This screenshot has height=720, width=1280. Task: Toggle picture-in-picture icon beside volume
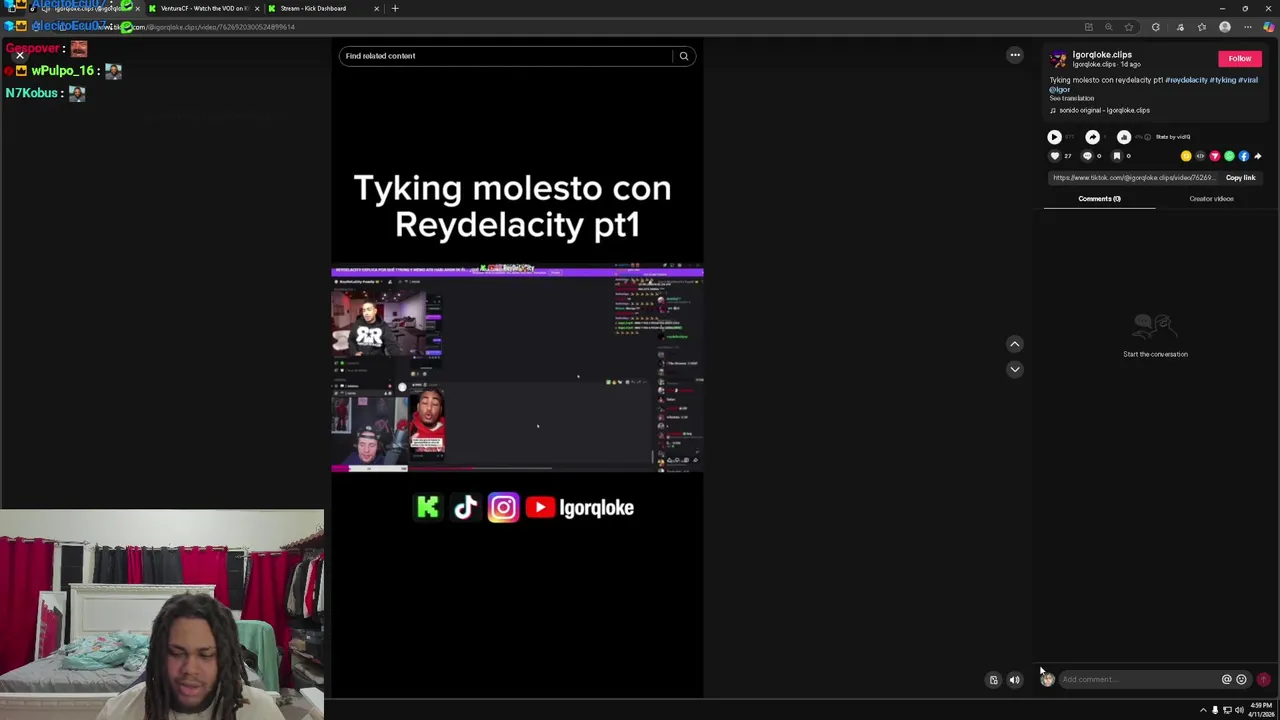(993, 680)
